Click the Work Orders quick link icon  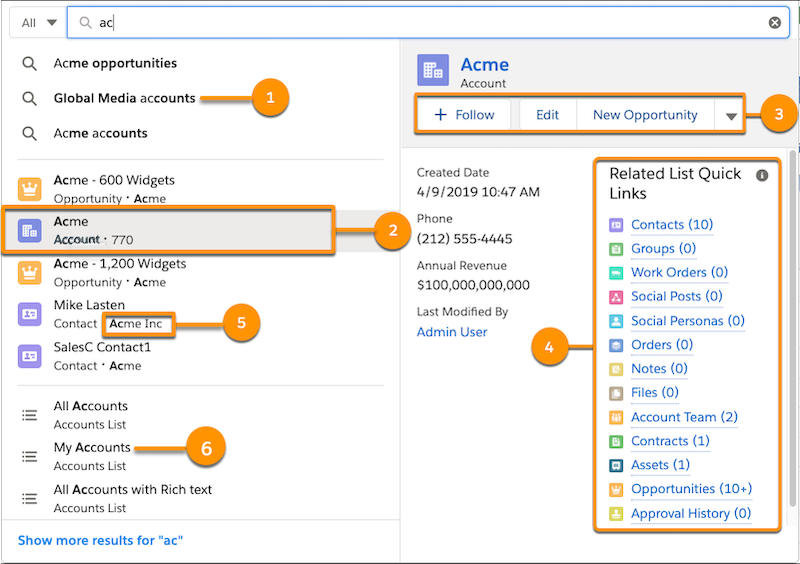pos(616,273)
